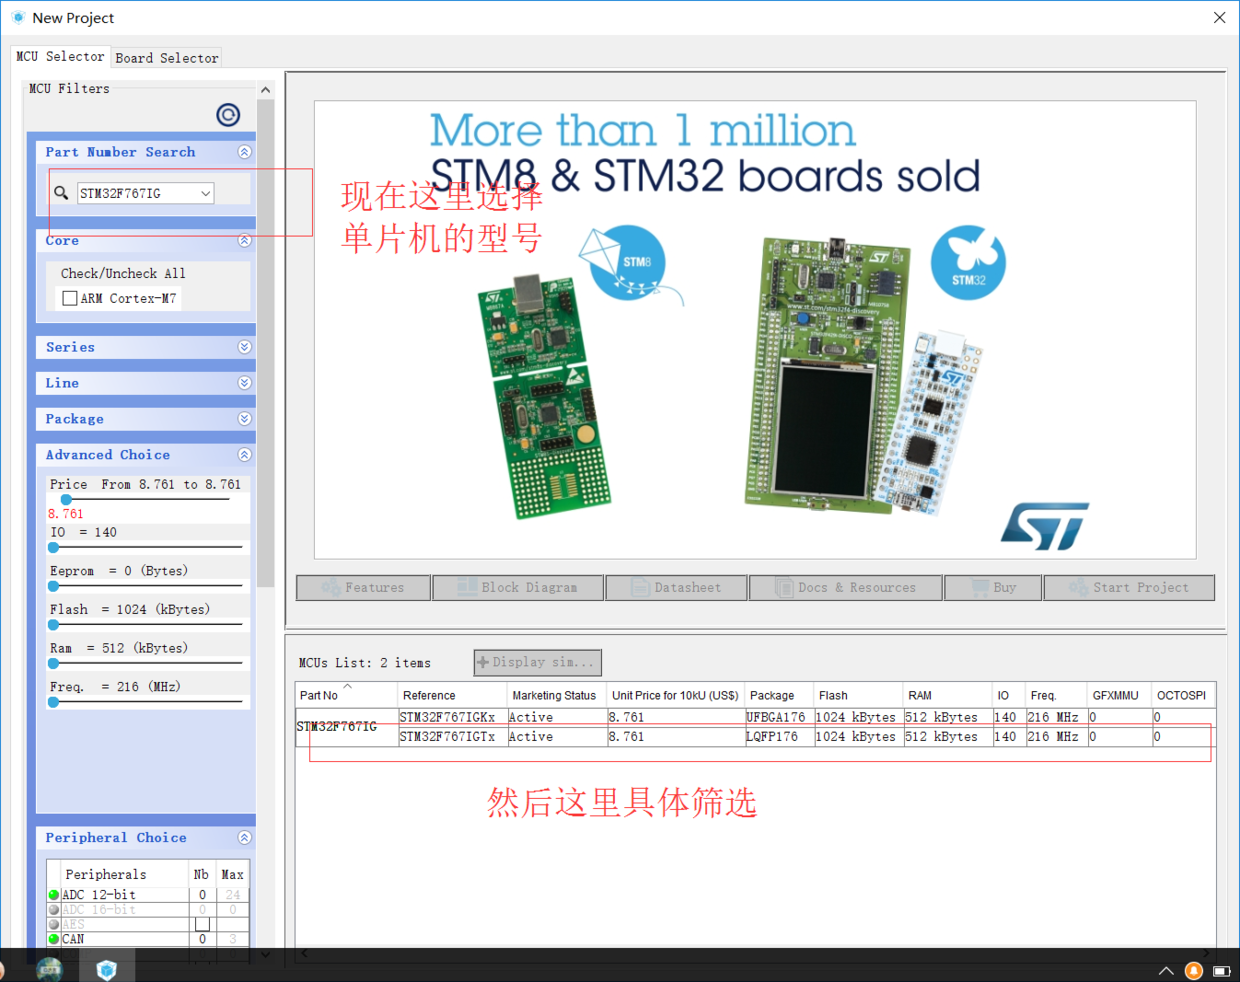Switch to the Board Selector tab

point(166,58)
